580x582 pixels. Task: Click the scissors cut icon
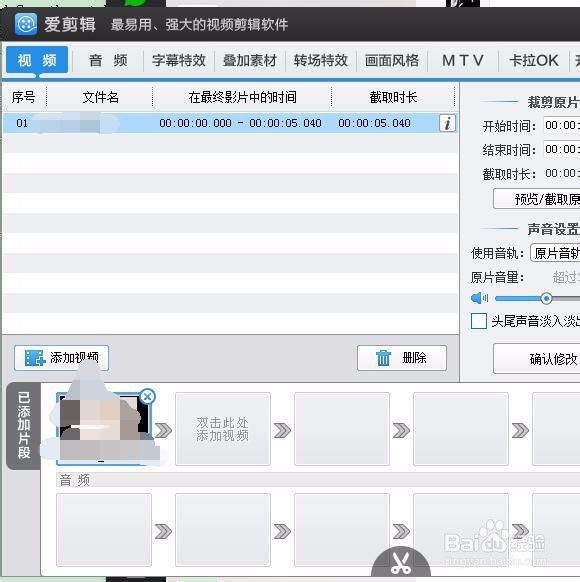401,563
